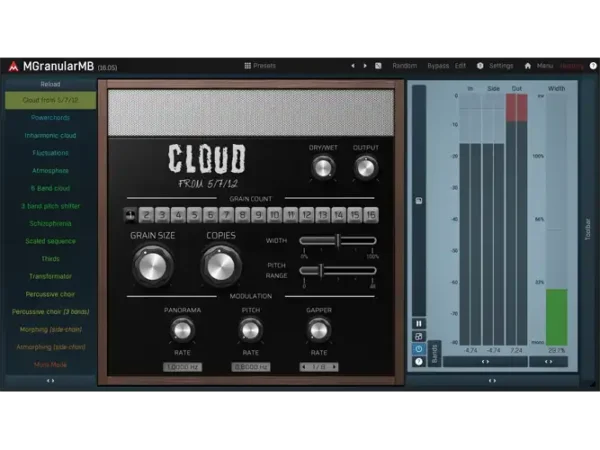Image resolution: width=600 pixels, height=450 pixels.
Task: Collapse meter panel using bottom arrows bar
Action: click(x=492, y=381)
